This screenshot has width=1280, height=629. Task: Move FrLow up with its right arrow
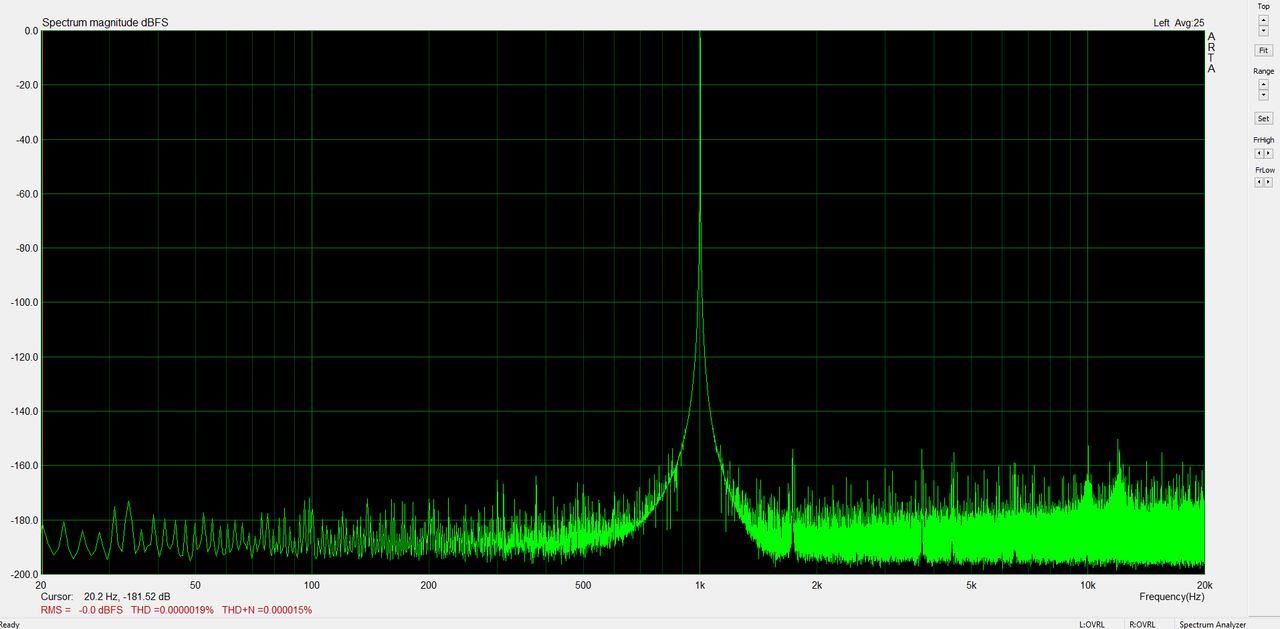[1269, 182]
